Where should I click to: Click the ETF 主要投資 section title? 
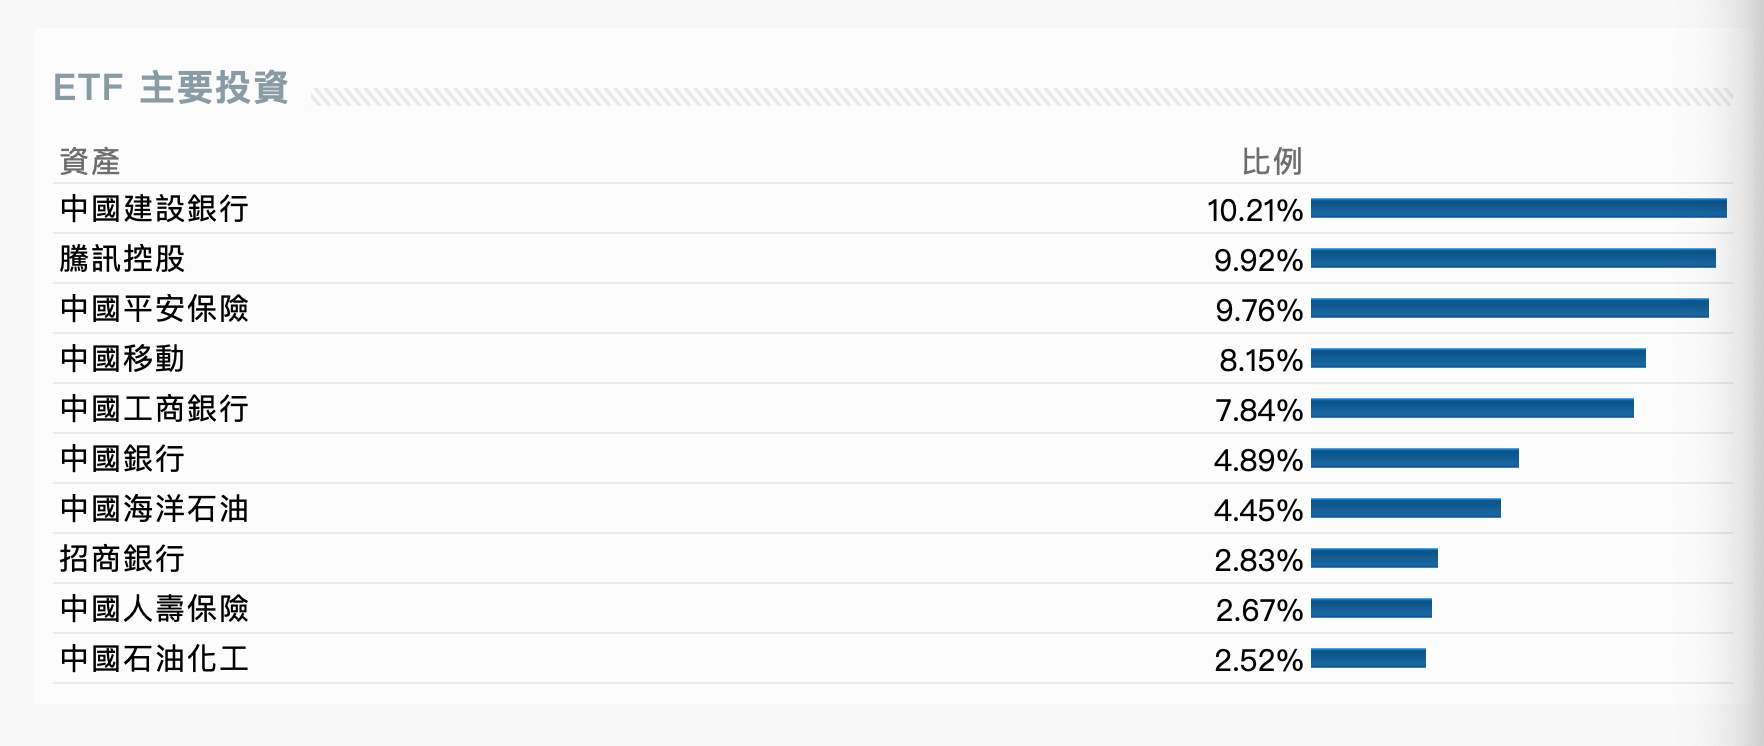click(171, 88)
